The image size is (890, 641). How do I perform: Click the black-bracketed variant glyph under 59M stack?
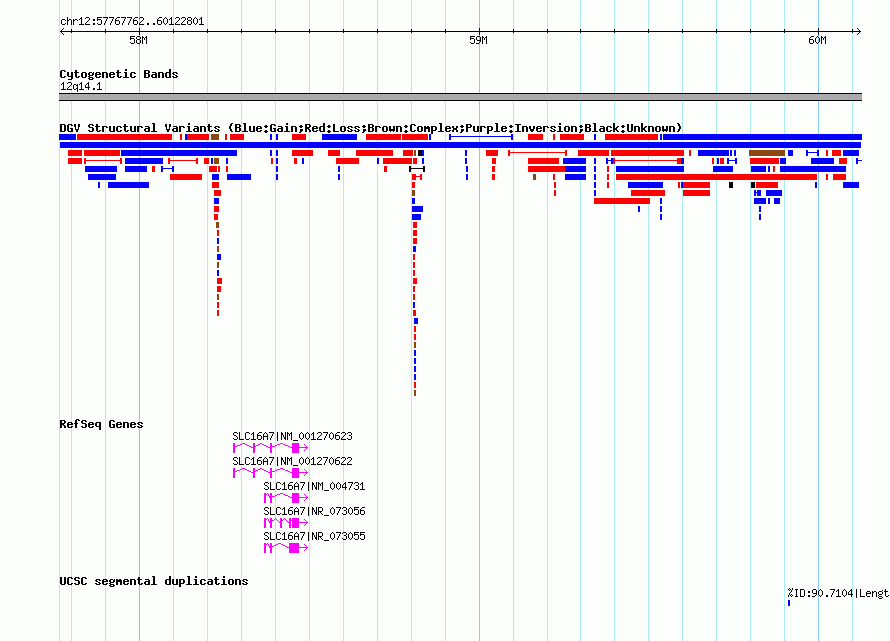point(417,169)
